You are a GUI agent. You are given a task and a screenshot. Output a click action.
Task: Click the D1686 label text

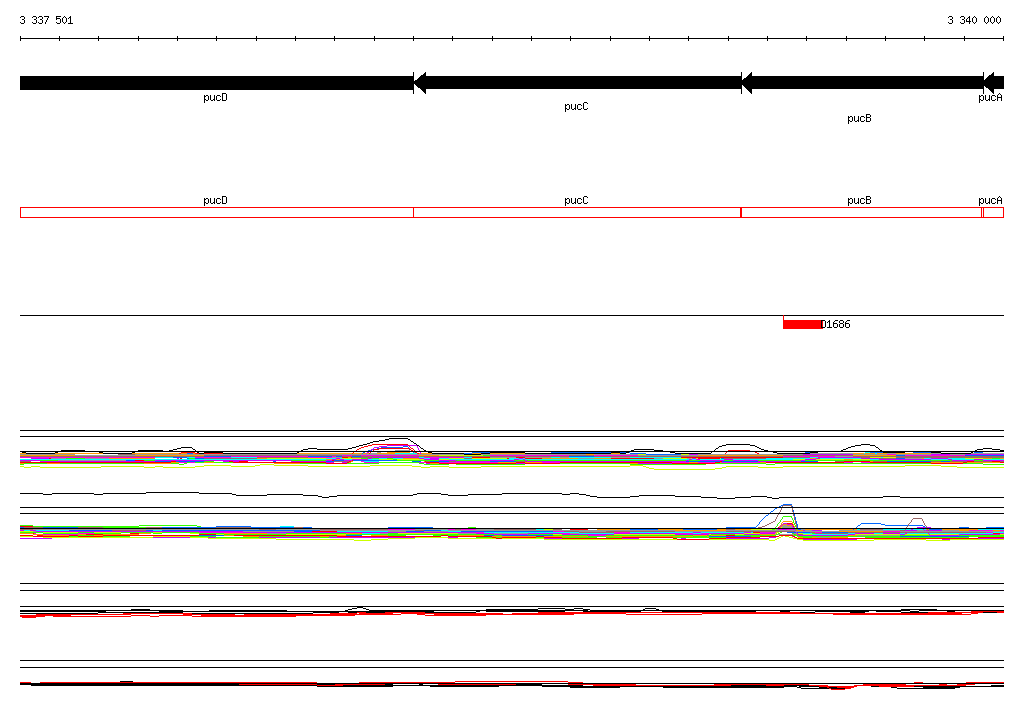(837, 324)
